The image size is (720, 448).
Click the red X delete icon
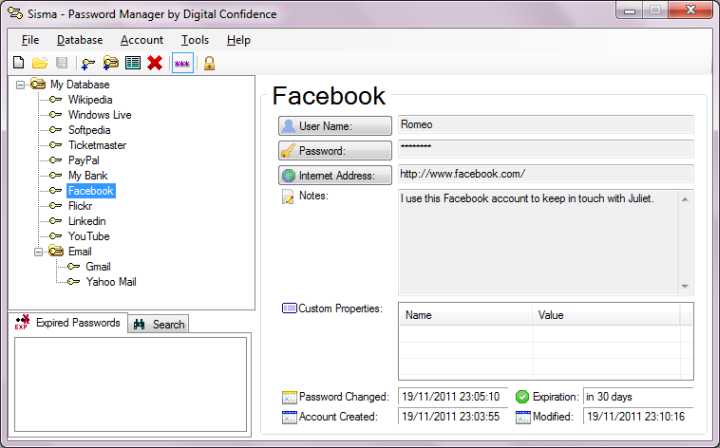click(x=154, y=63)
